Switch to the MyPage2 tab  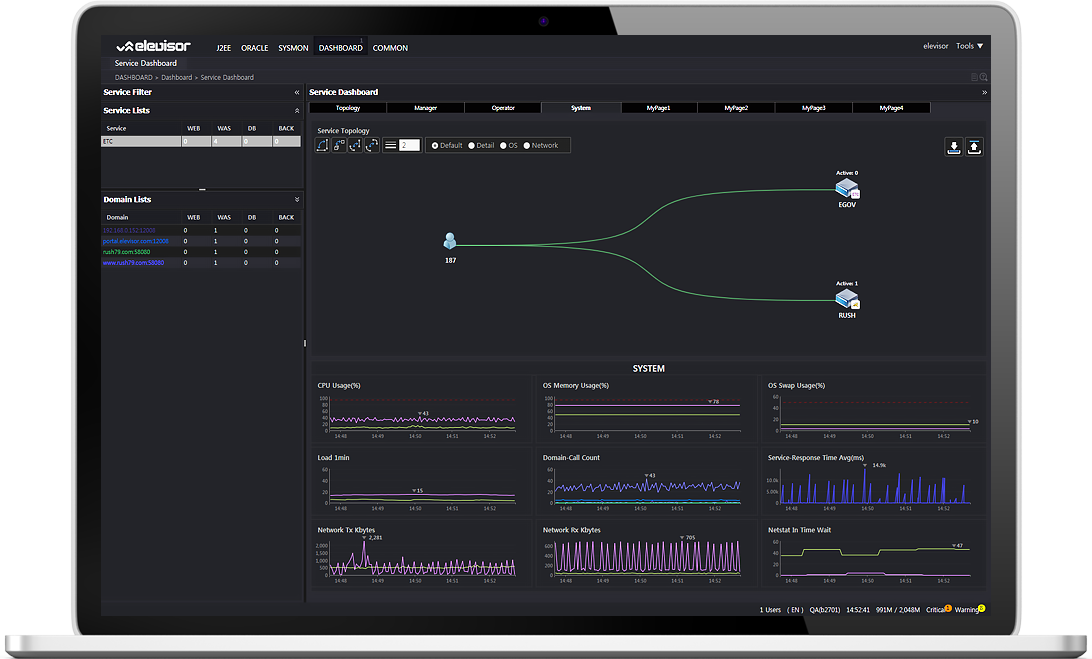[x=735, y=108]
